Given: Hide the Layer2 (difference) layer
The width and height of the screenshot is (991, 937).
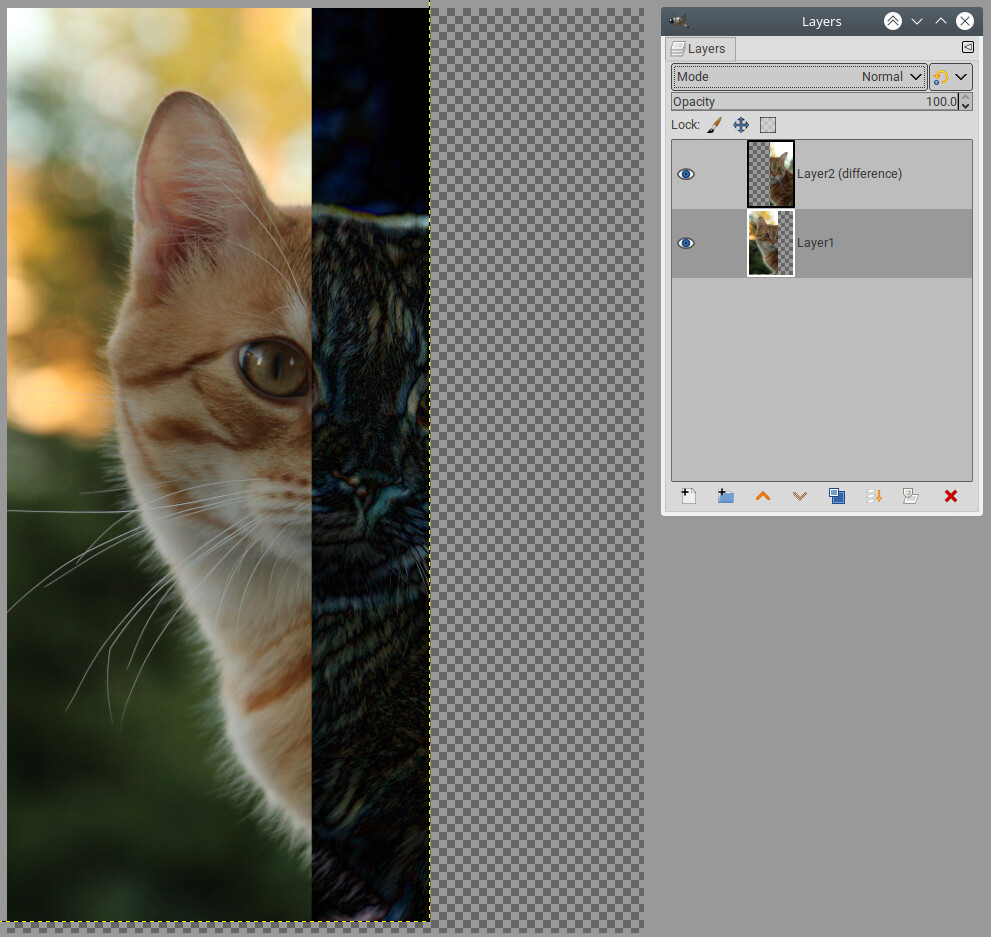Looking at the screenshot, I should (x=686, y=174).
